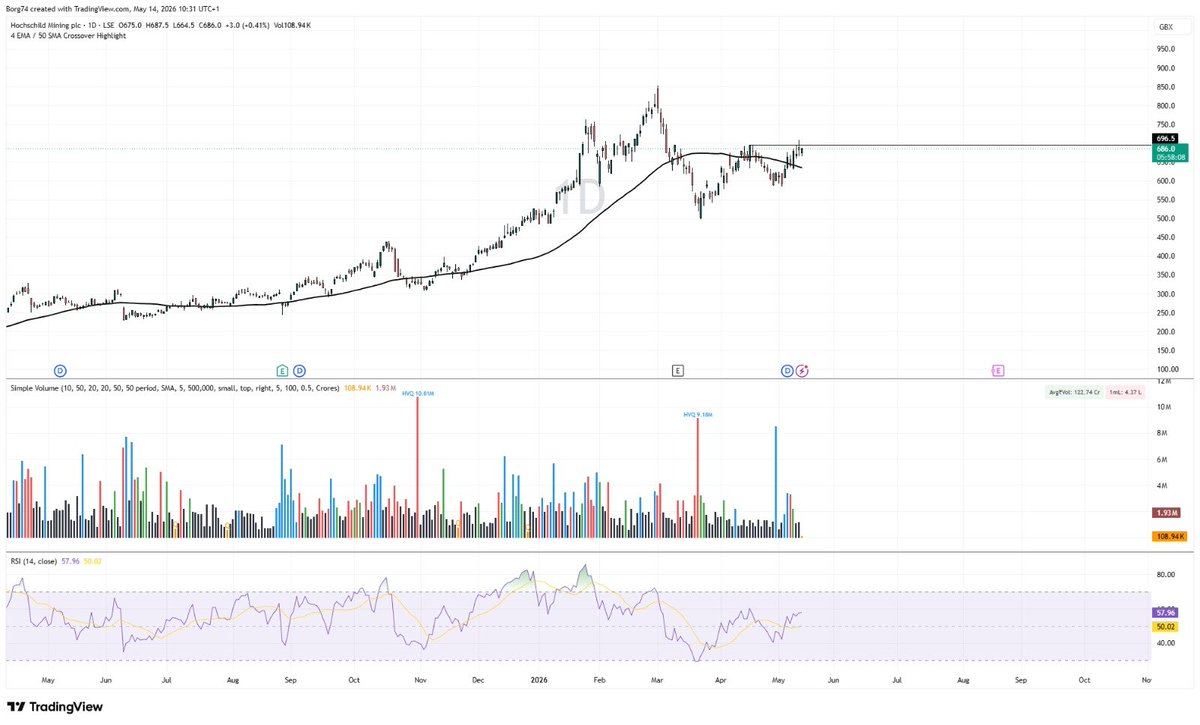The width and height of the screenshot is (1200, 725).
Task: Click the 57.96 RSI axis label
Action: (x=1165, y=611)
